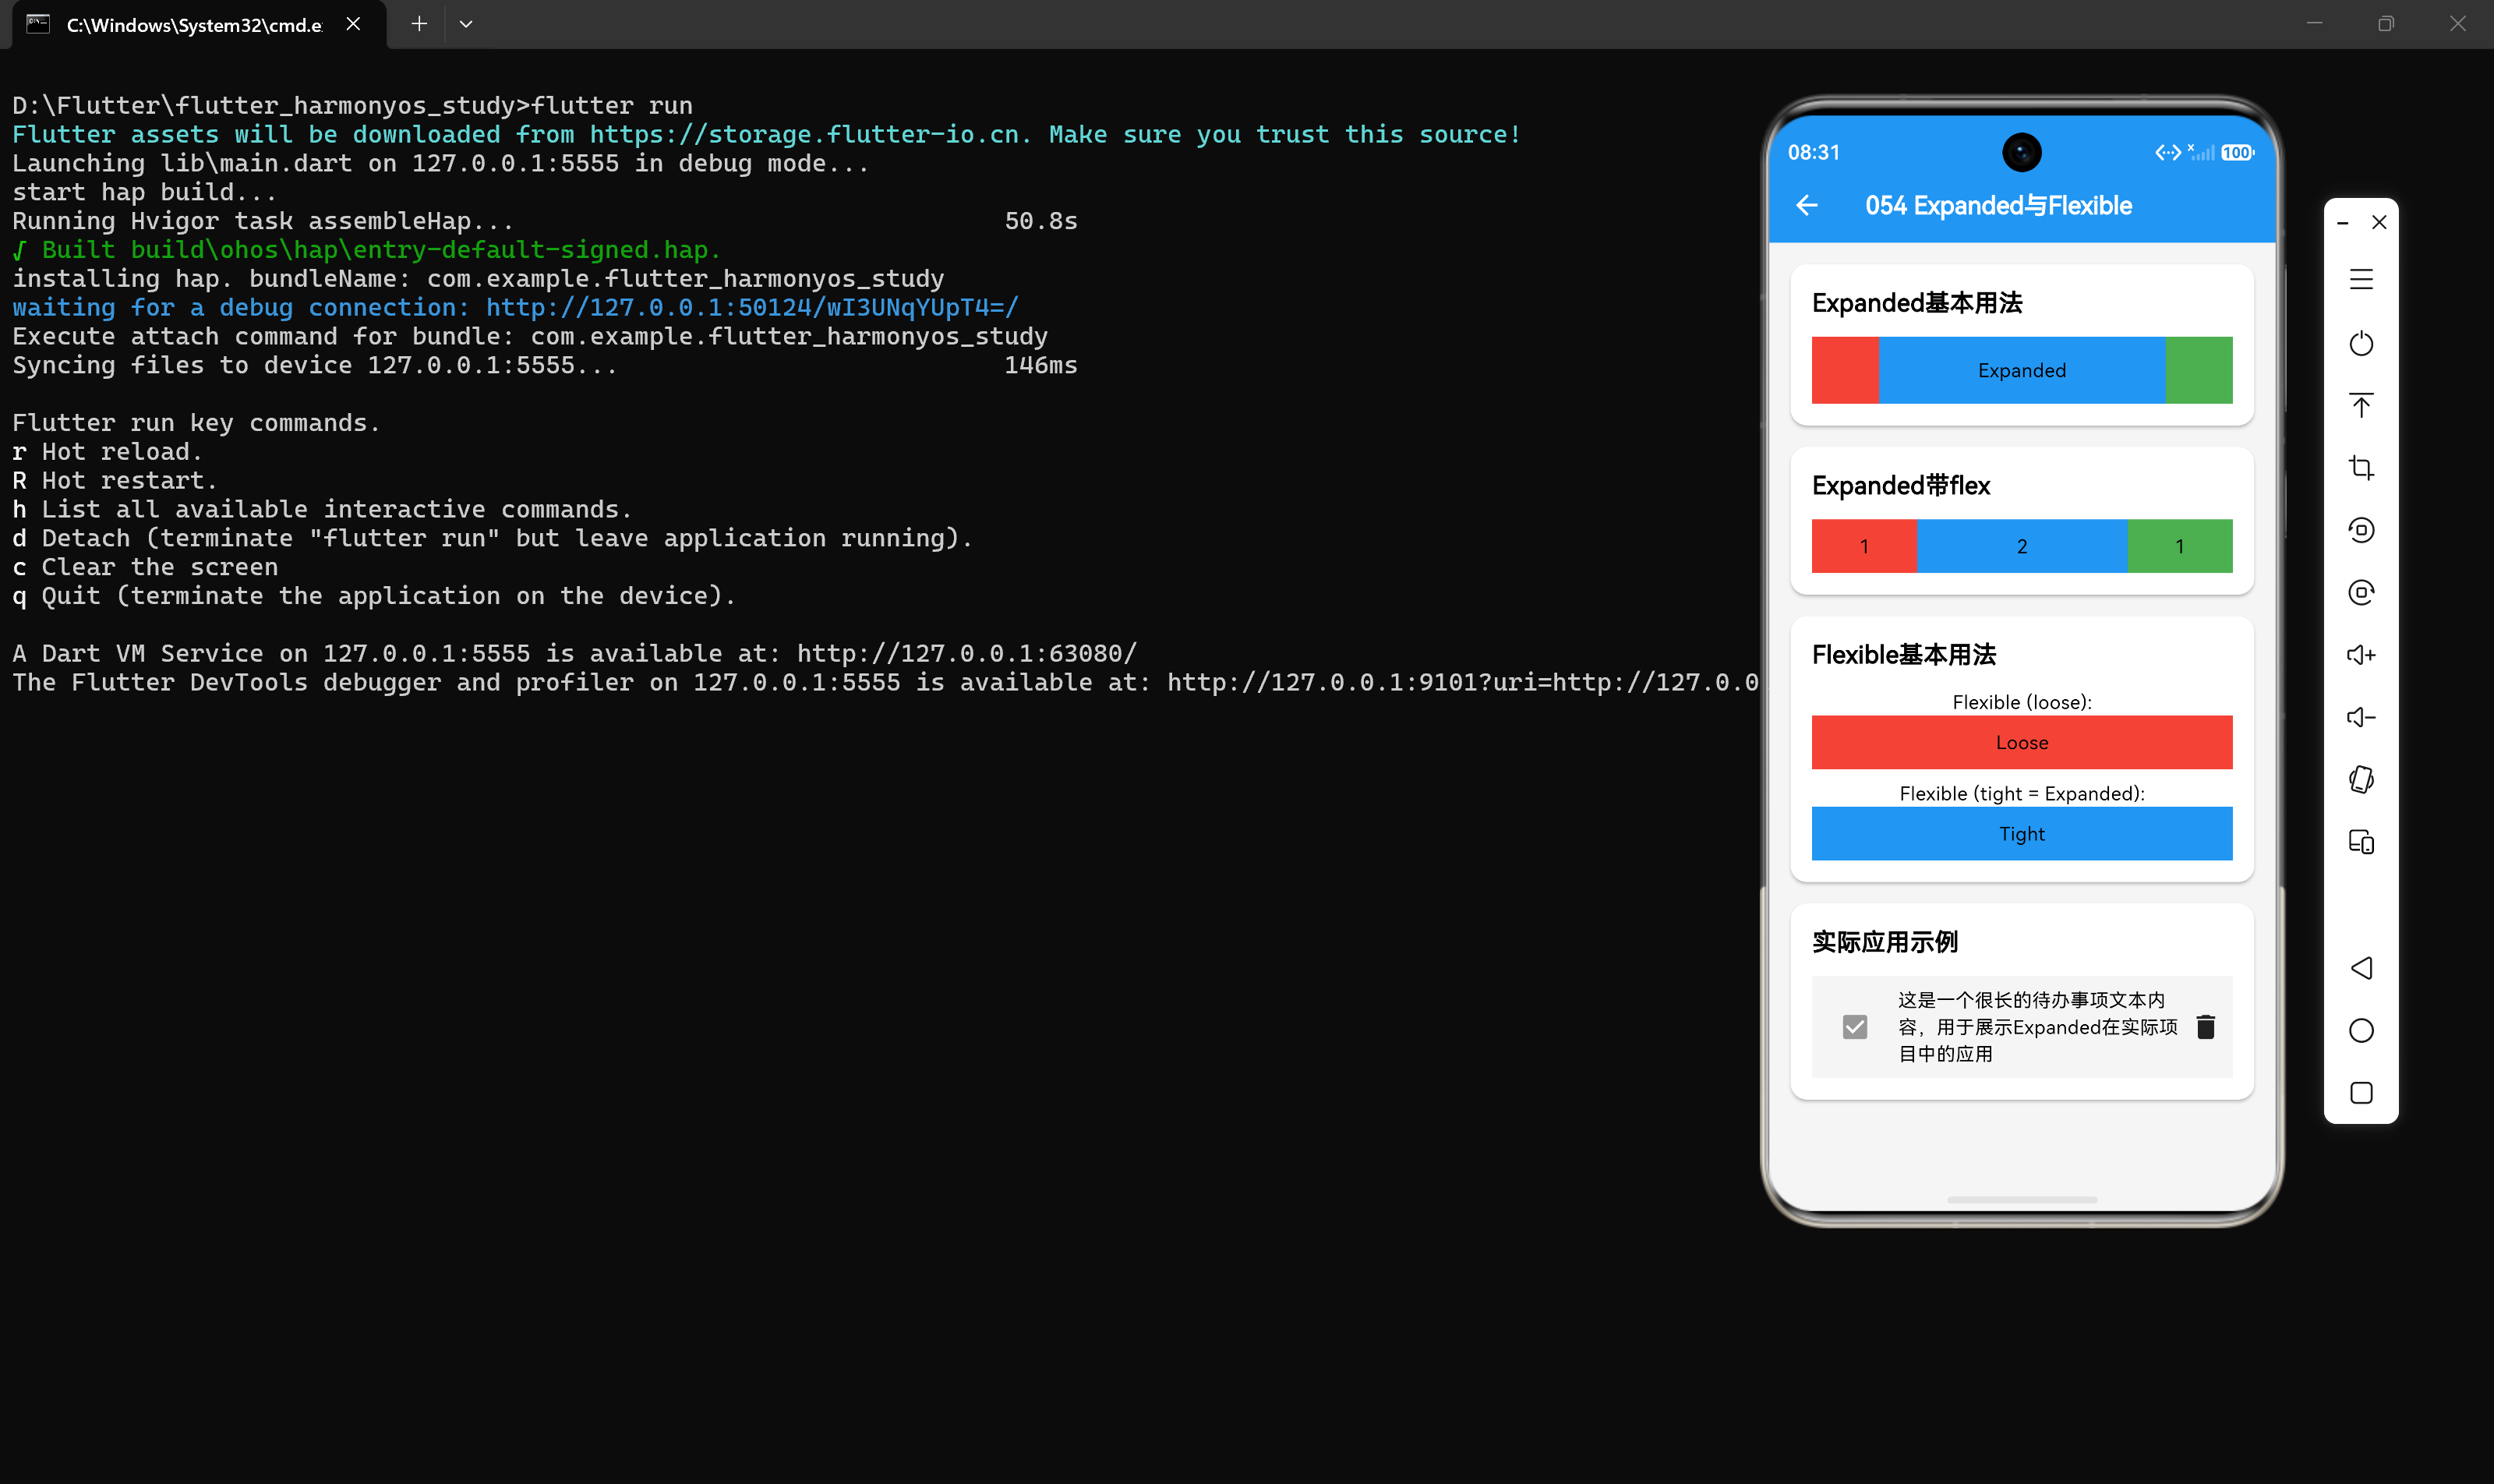Click the multi-device screen icon
This screenshot has width=2494, height=1484.
click(2361, 842)
